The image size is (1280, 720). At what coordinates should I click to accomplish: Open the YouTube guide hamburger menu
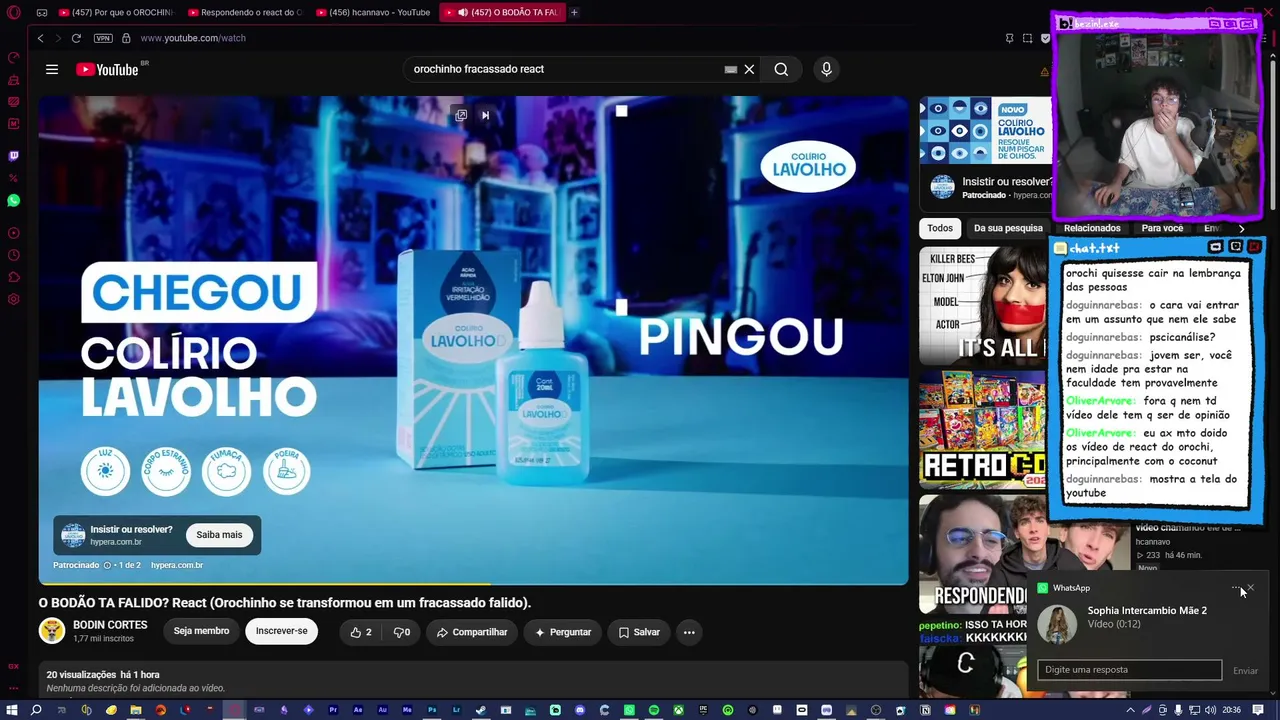click(52, 69)
